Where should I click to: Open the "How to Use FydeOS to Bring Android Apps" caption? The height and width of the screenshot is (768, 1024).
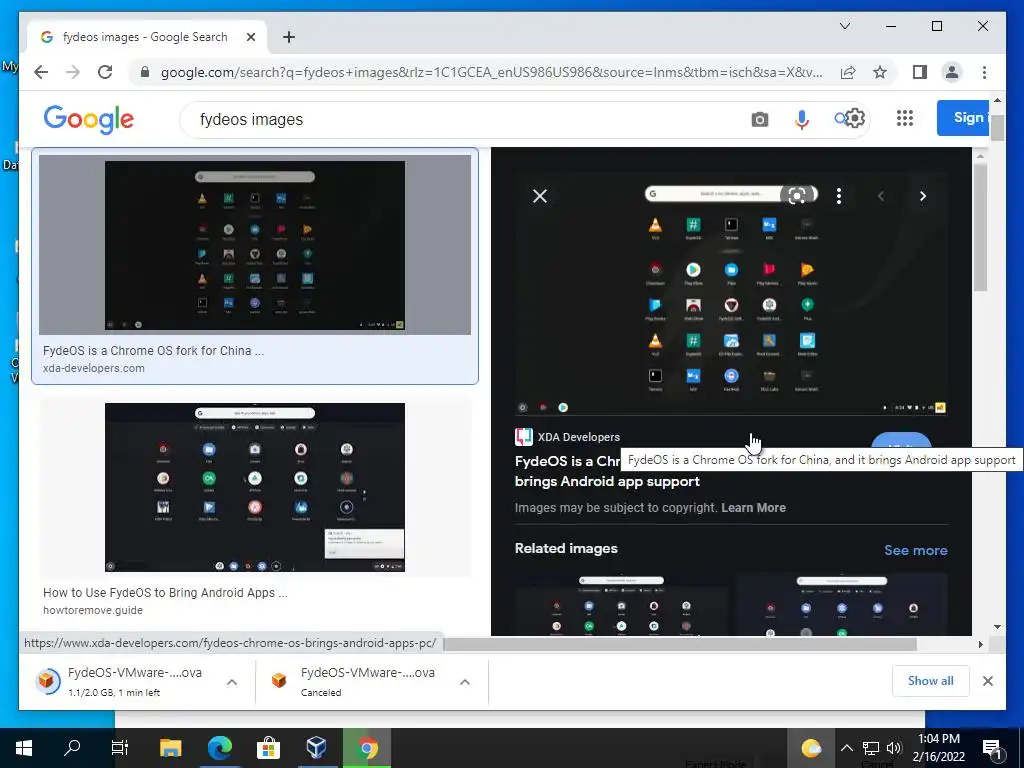[165, 593]
